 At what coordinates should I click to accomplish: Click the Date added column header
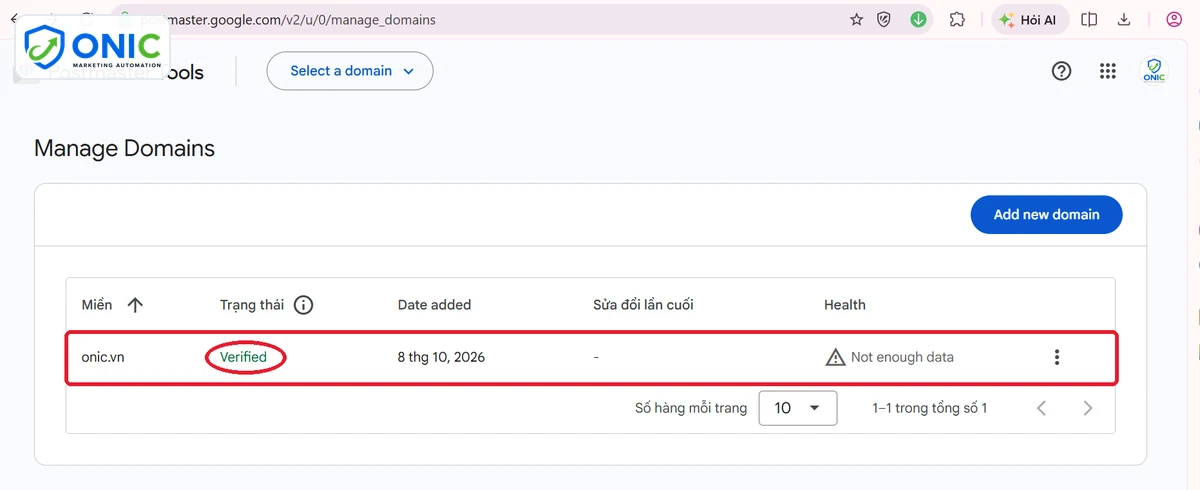pos(434,305)
